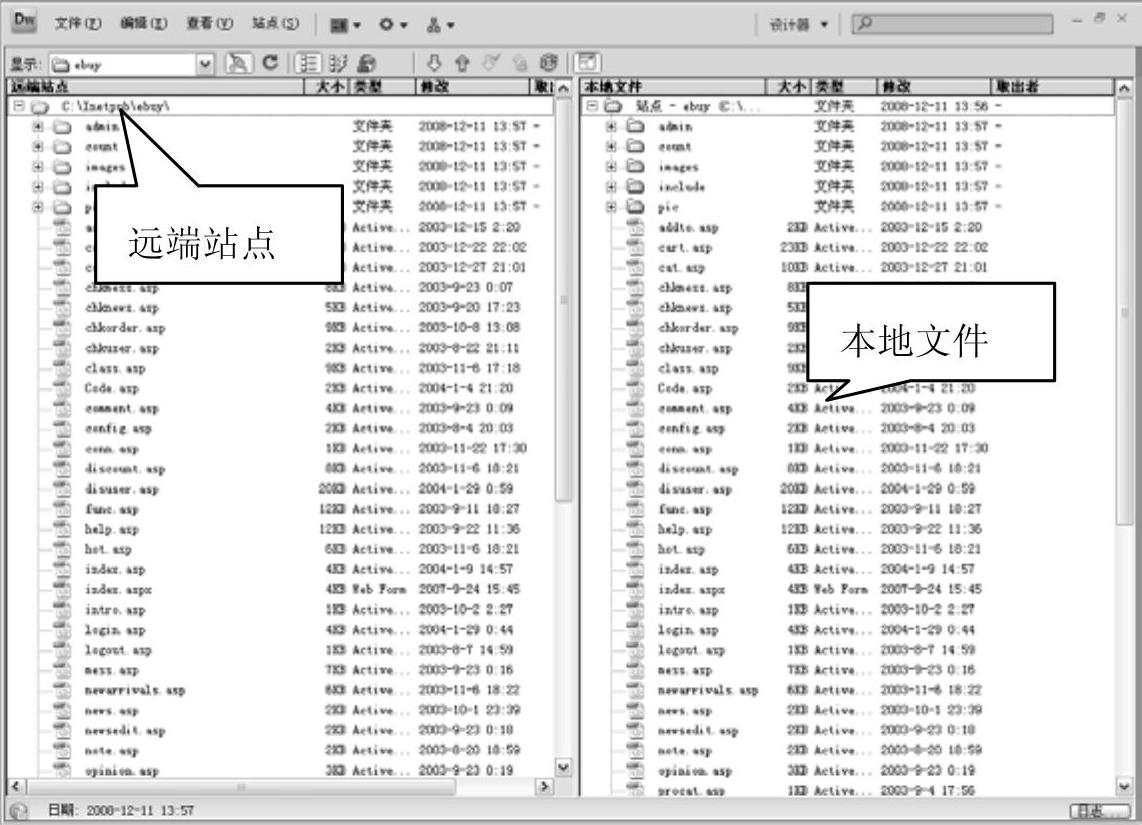This screenshot has height=825, width=1142.
Task: Open the 文件(F) menu
Action: [x=77, y=23]
